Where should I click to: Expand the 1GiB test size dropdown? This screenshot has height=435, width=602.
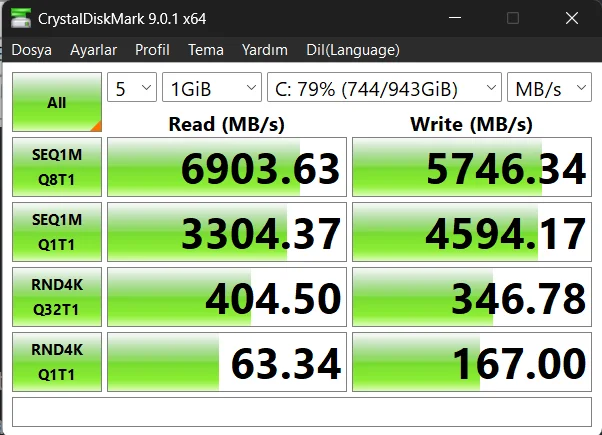click(x=212, y=88)
